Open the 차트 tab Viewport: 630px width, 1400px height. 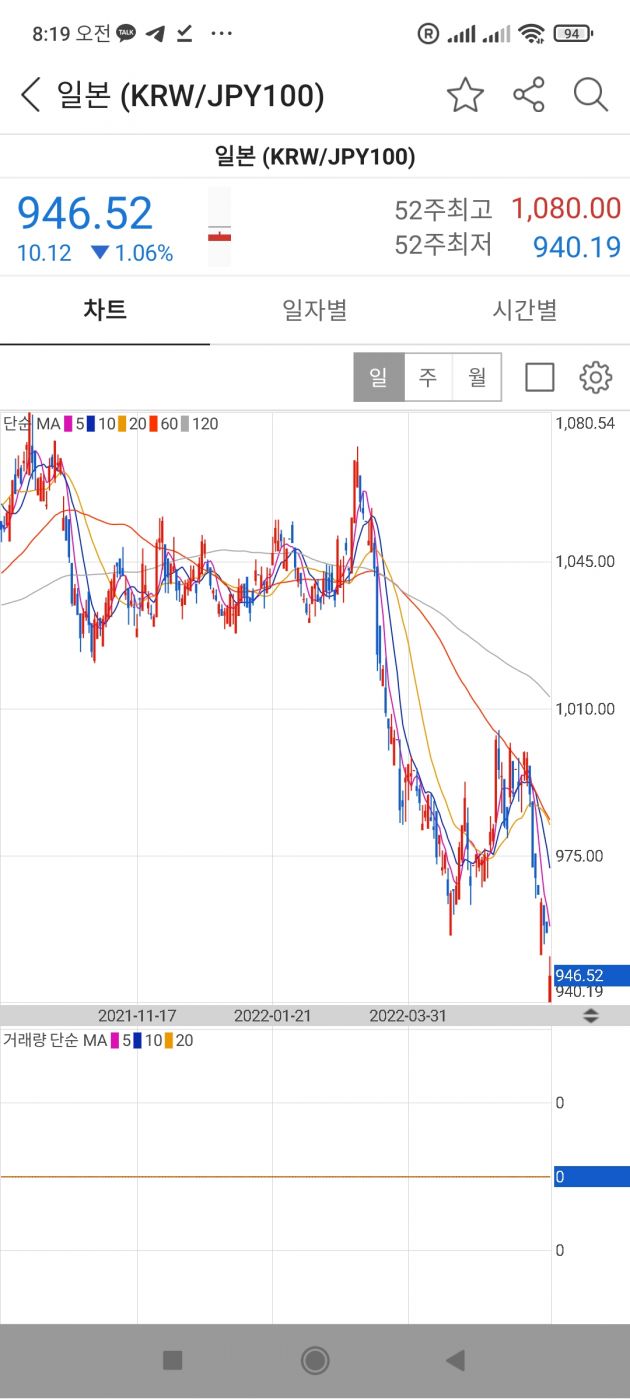[x=105, y=310]
